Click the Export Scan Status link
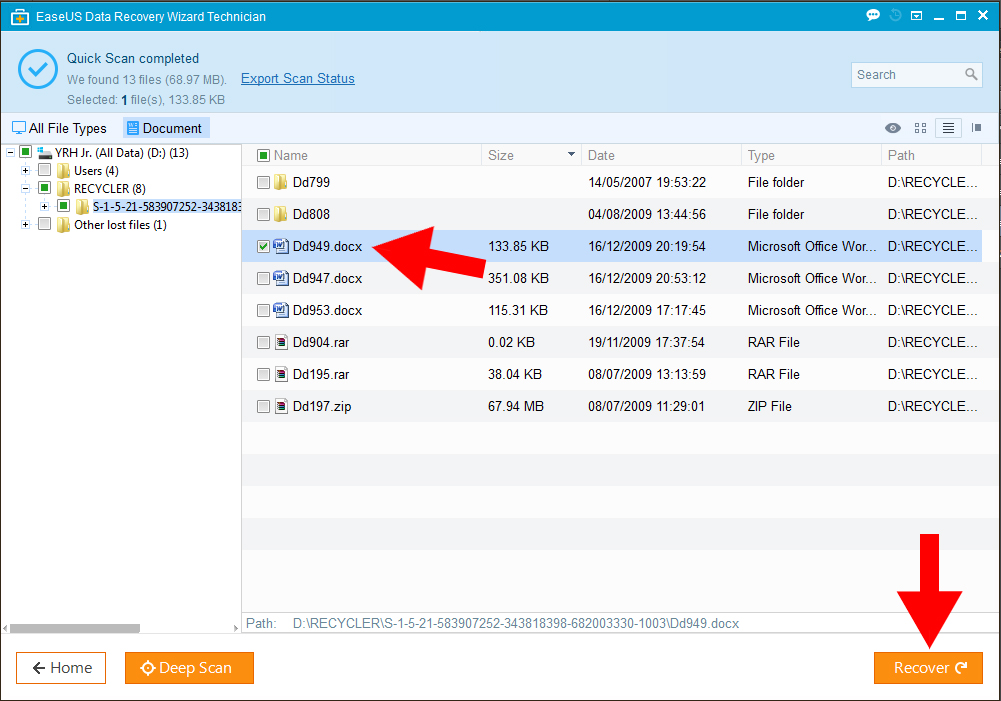The width and height of the screenshot is (1001, 701). coord(297,79)
